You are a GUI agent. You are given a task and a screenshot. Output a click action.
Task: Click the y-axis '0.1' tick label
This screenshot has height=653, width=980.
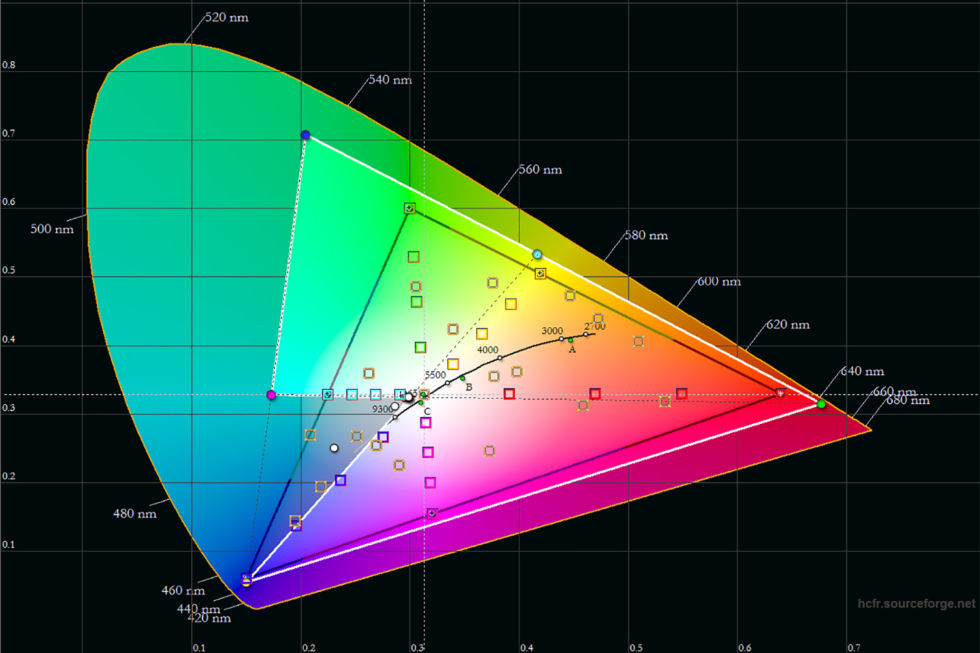(8, 544)
